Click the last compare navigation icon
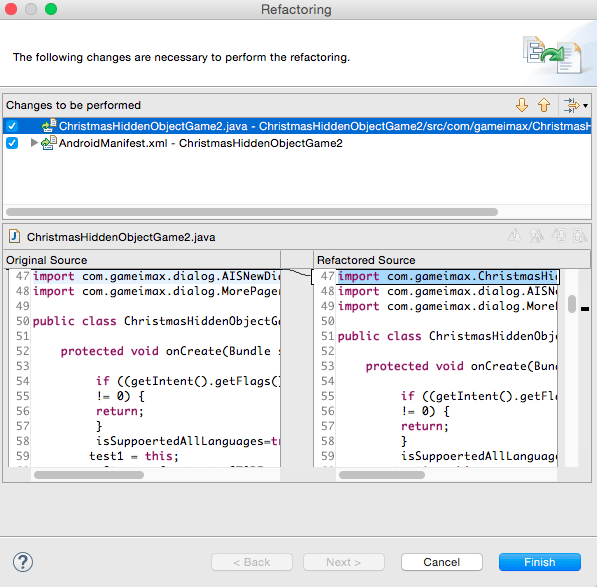The width and height of the screenshot is (597, 587). point(580,236)
